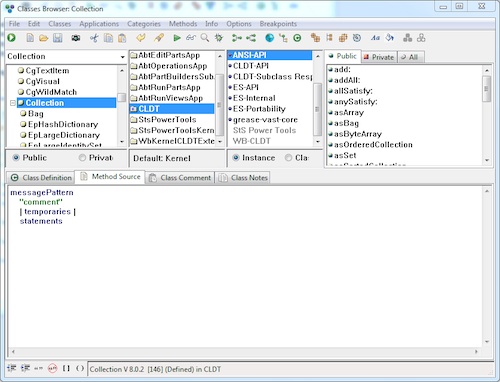Switch to the Class Notes tab
The image size is (500, 382).
[243, 178]
